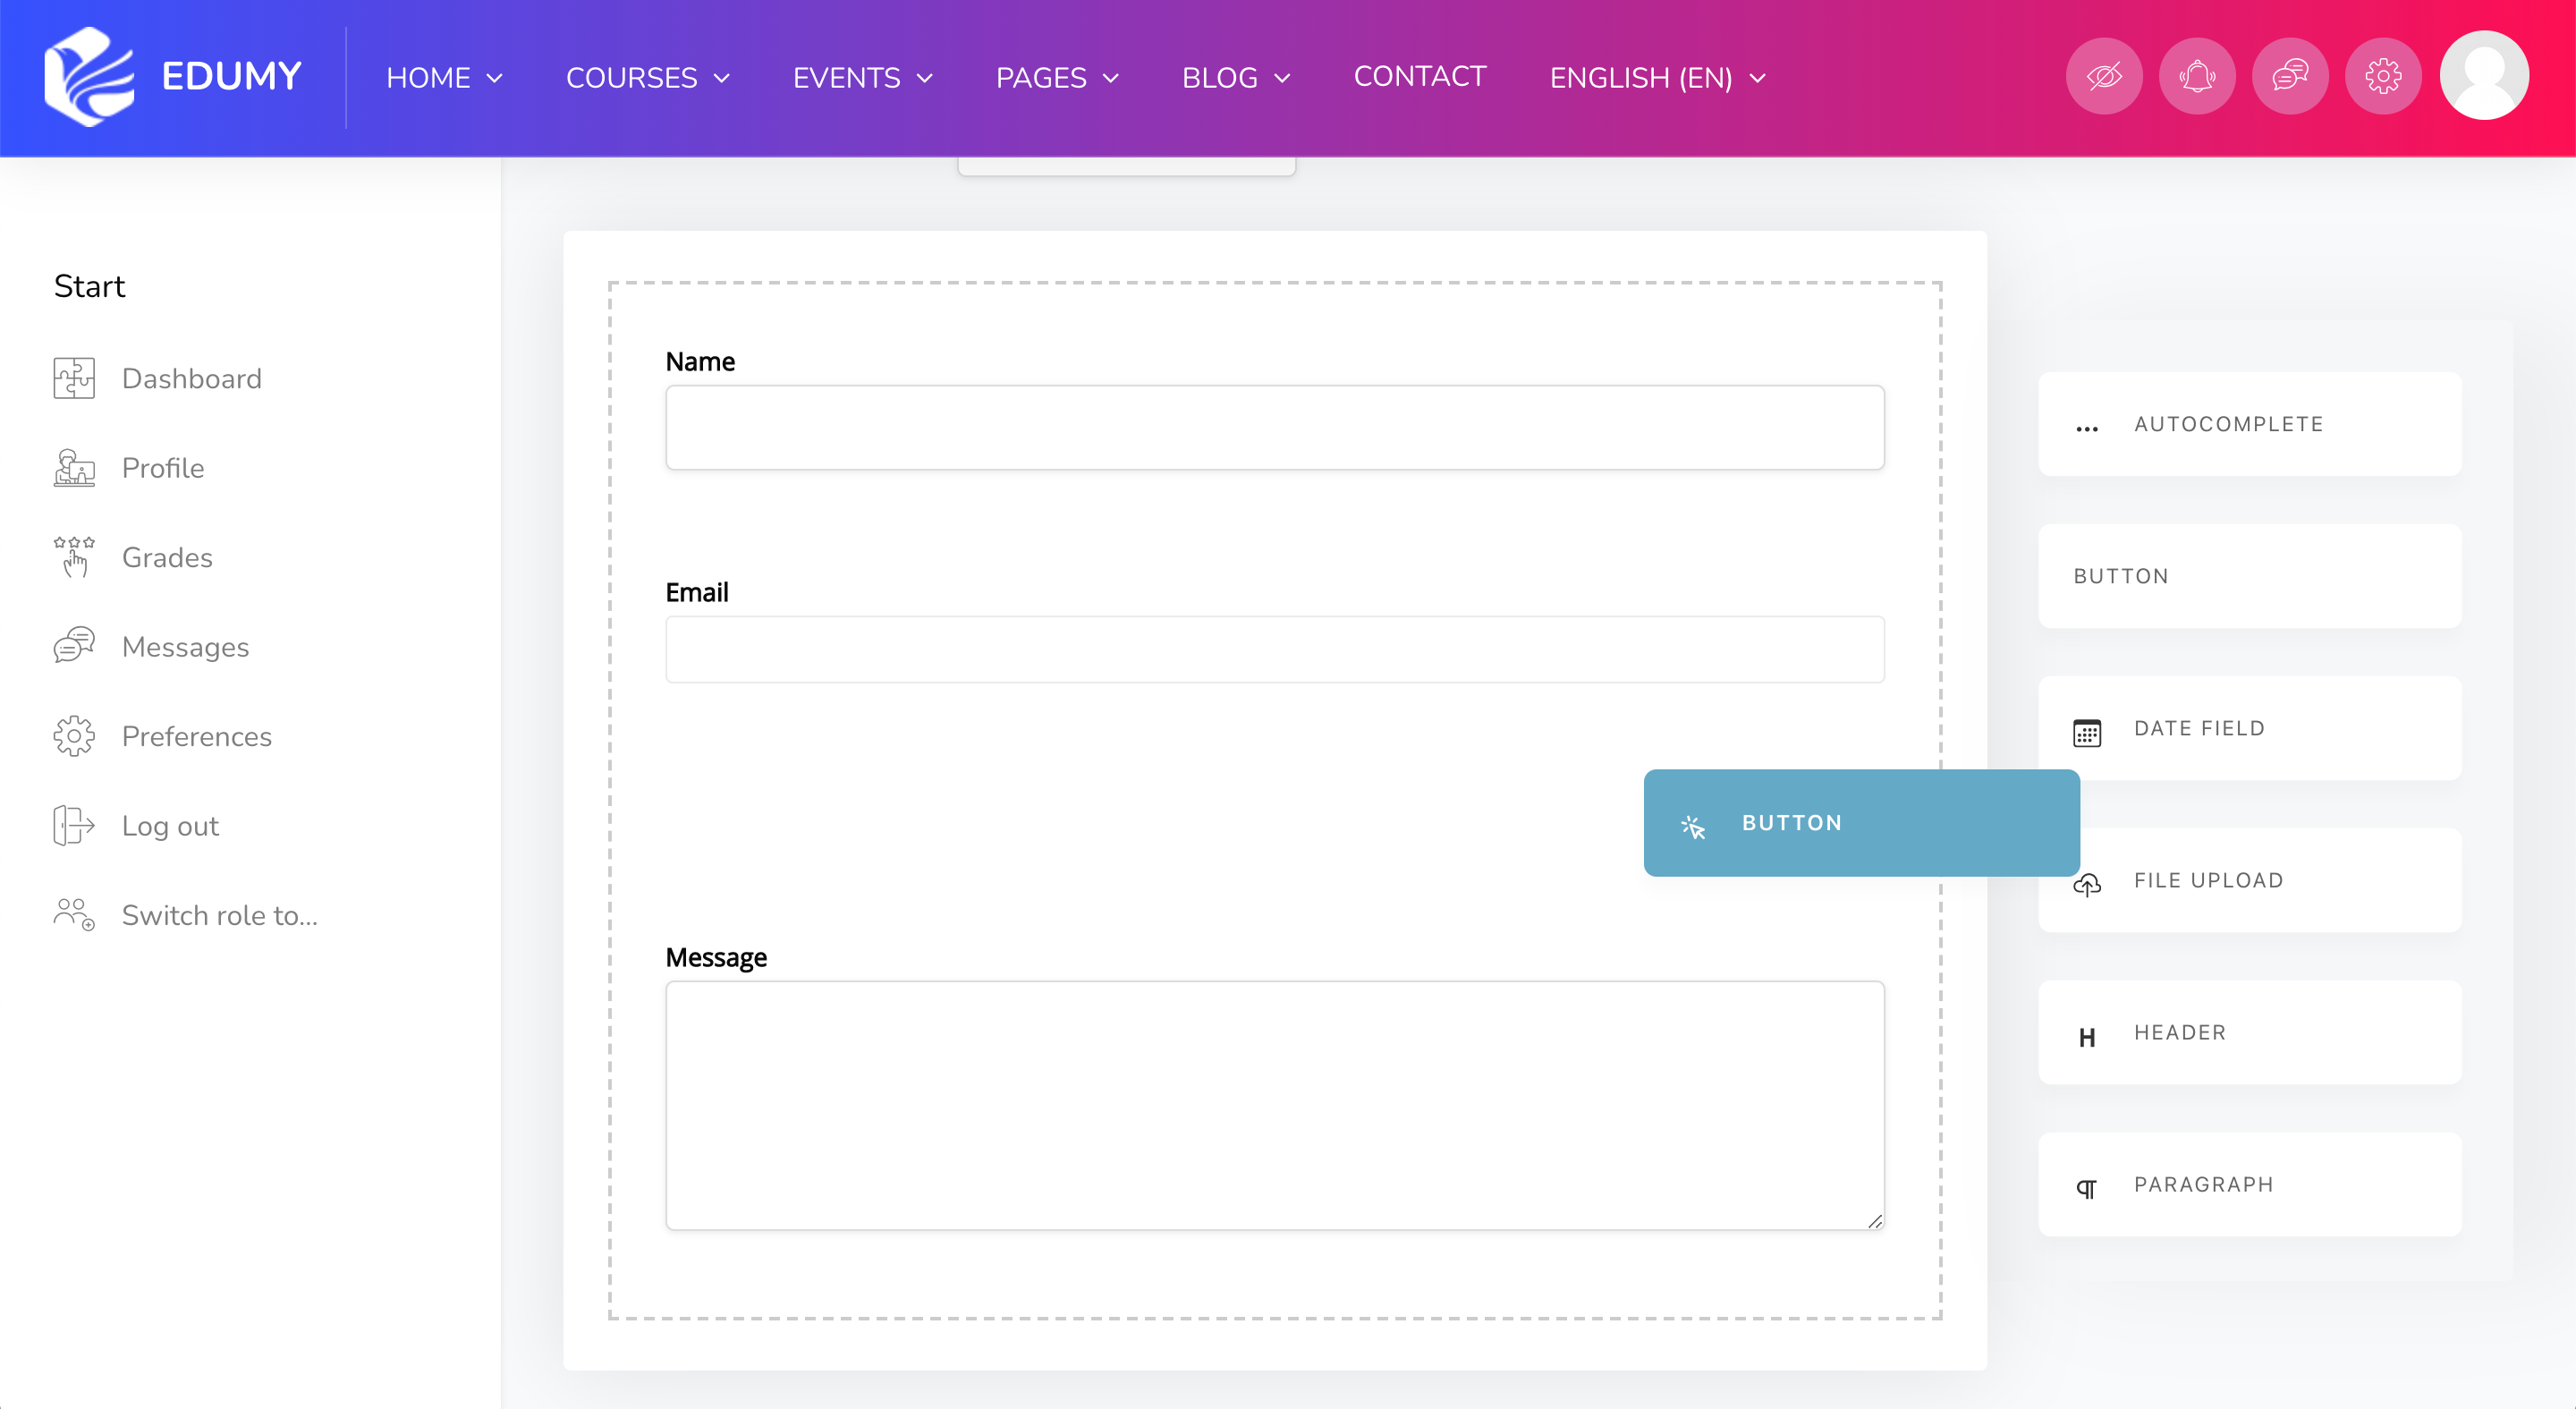The height and width of the screenshot is (1409, 2576).
Task: Open the Grades link
Action: click(x=167, y=558)
